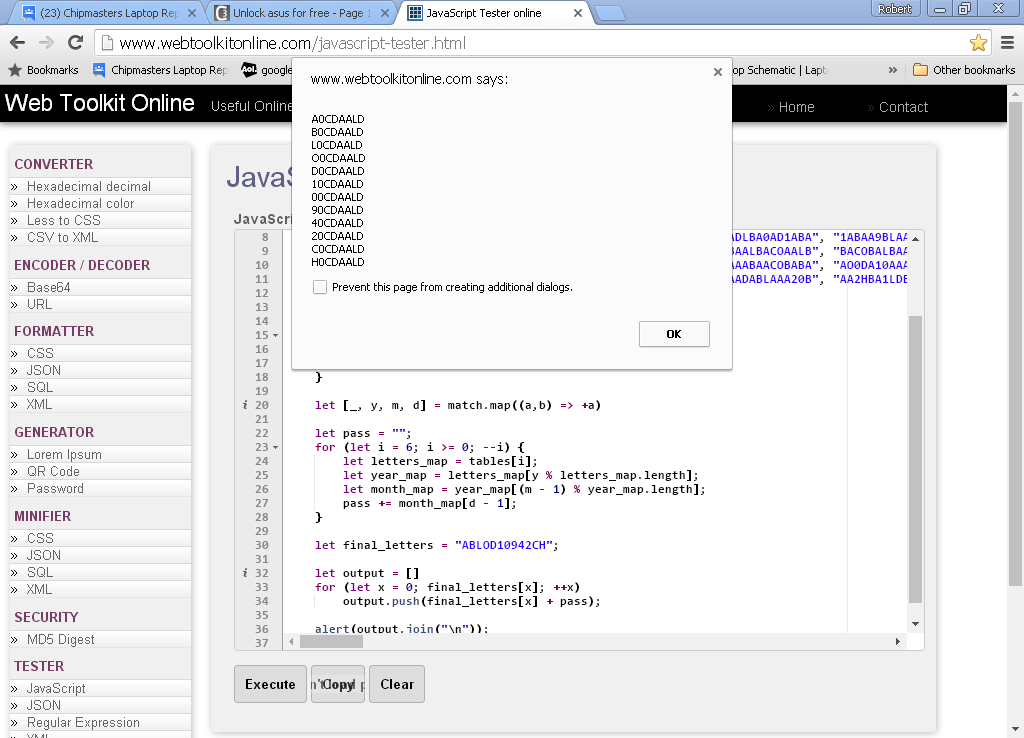The width and height of the screenshot is (1024, 738).
Task: Click the Bookmarks star in bookmarks bar
Action: coord(15,70)
